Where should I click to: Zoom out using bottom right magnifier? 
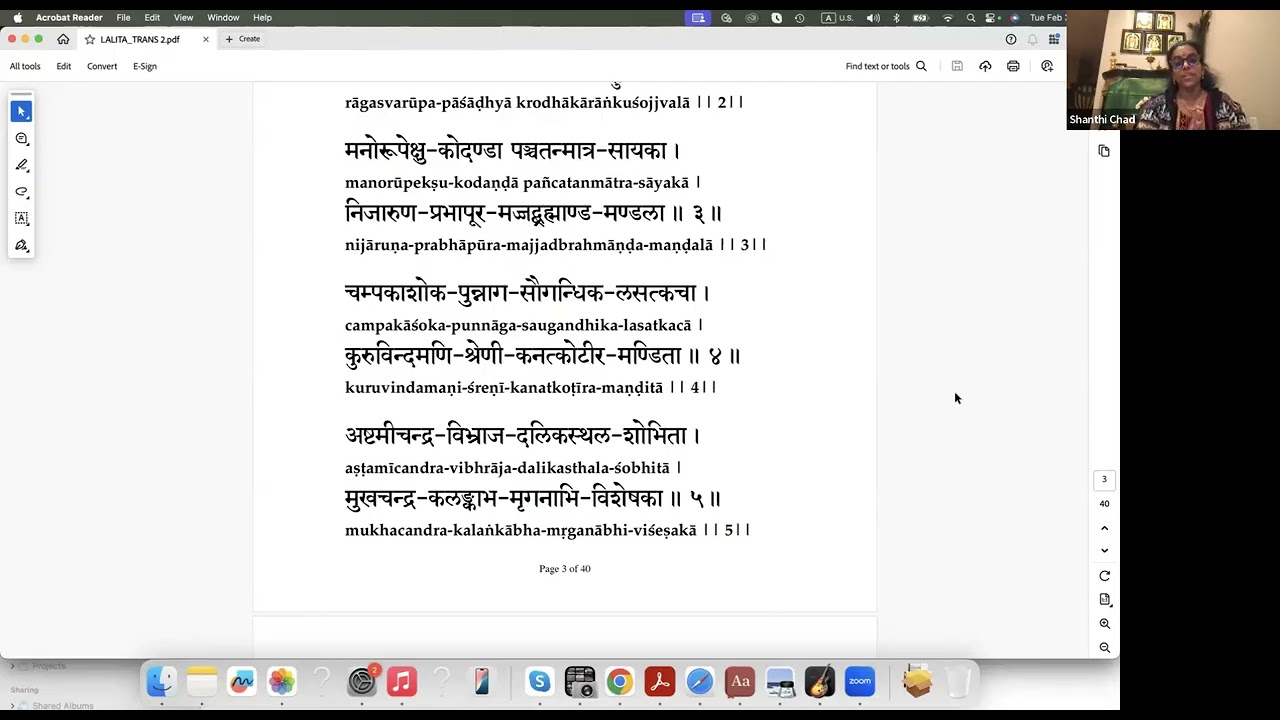1104,648
